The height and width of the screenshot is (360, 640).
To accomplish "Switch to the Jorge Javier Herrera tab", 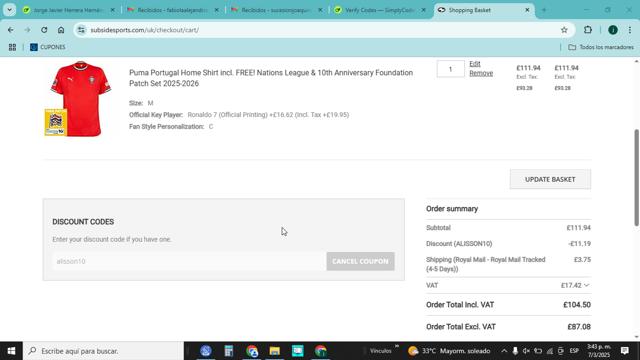I will (x=69, y=10).
